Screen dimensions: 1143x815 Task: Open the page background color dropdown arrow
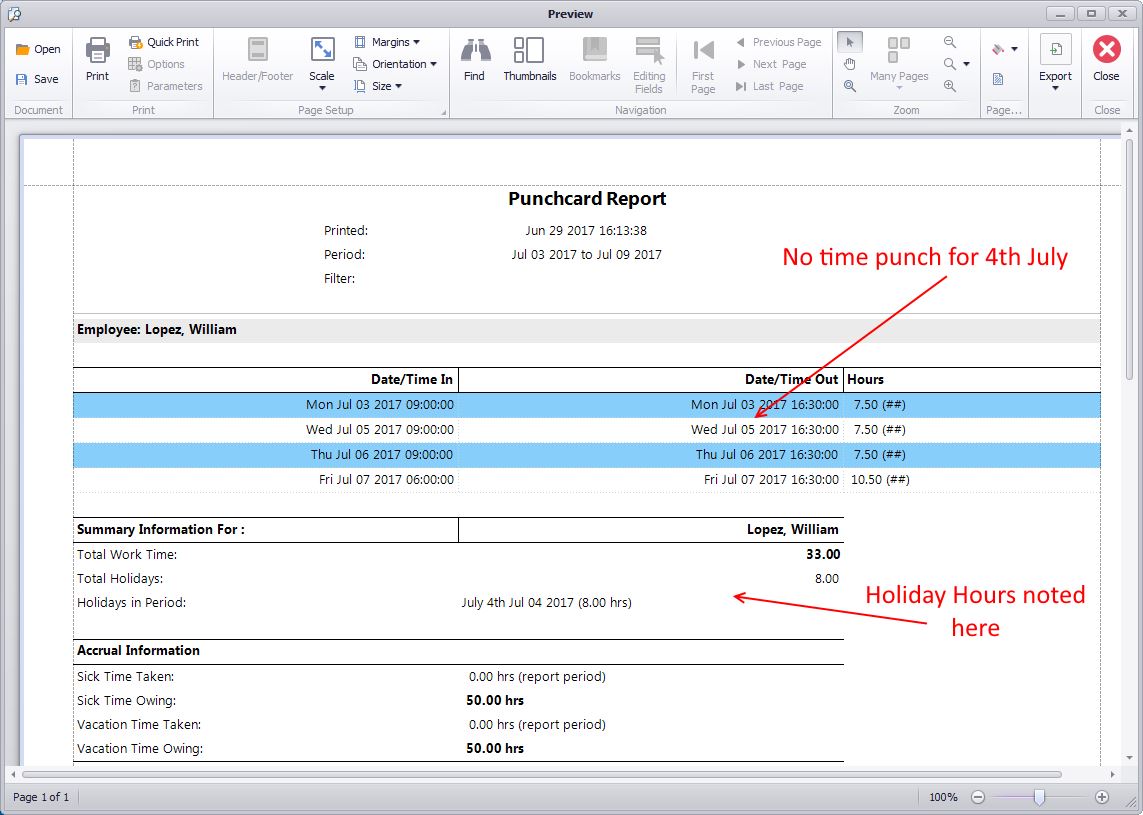click(1015, 50)
